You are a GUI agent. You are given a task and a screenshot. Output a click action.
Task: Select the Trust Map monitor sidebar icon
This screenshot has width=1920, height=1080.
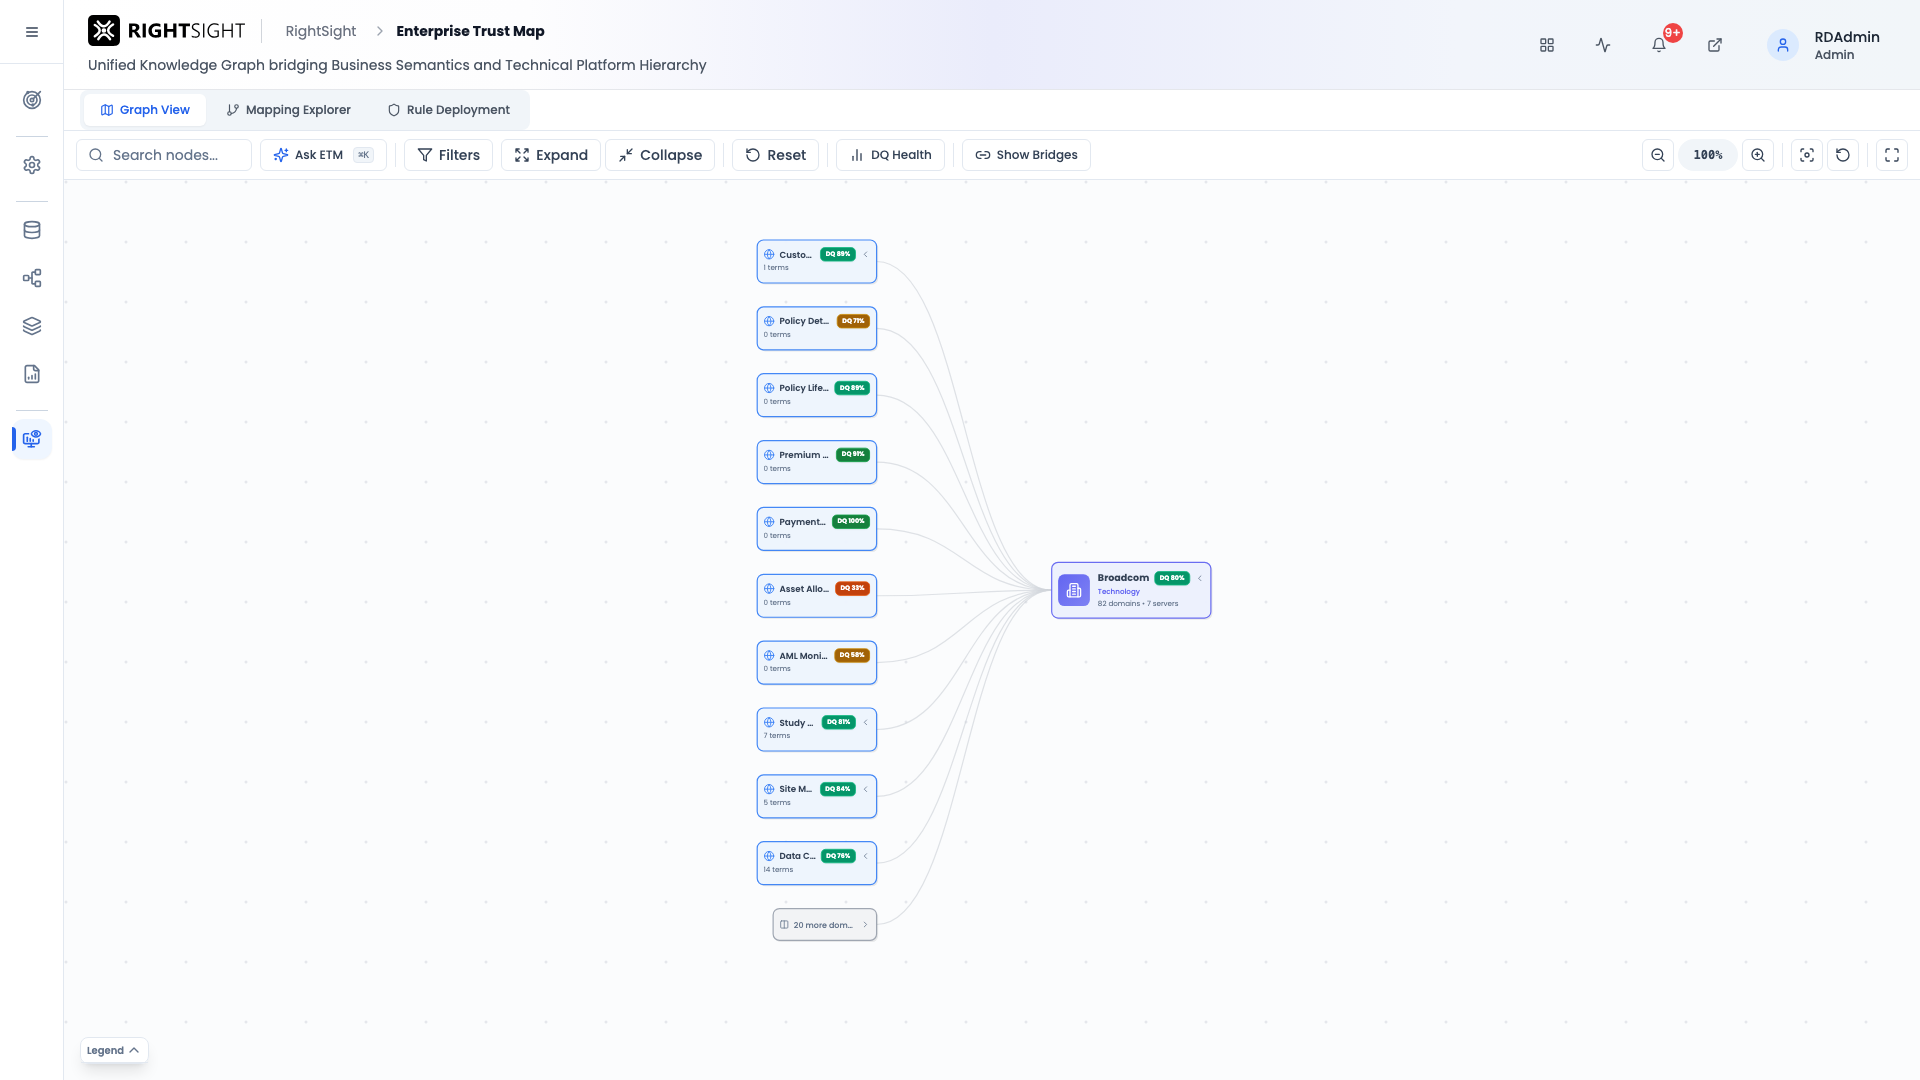(x=32, y=439)
